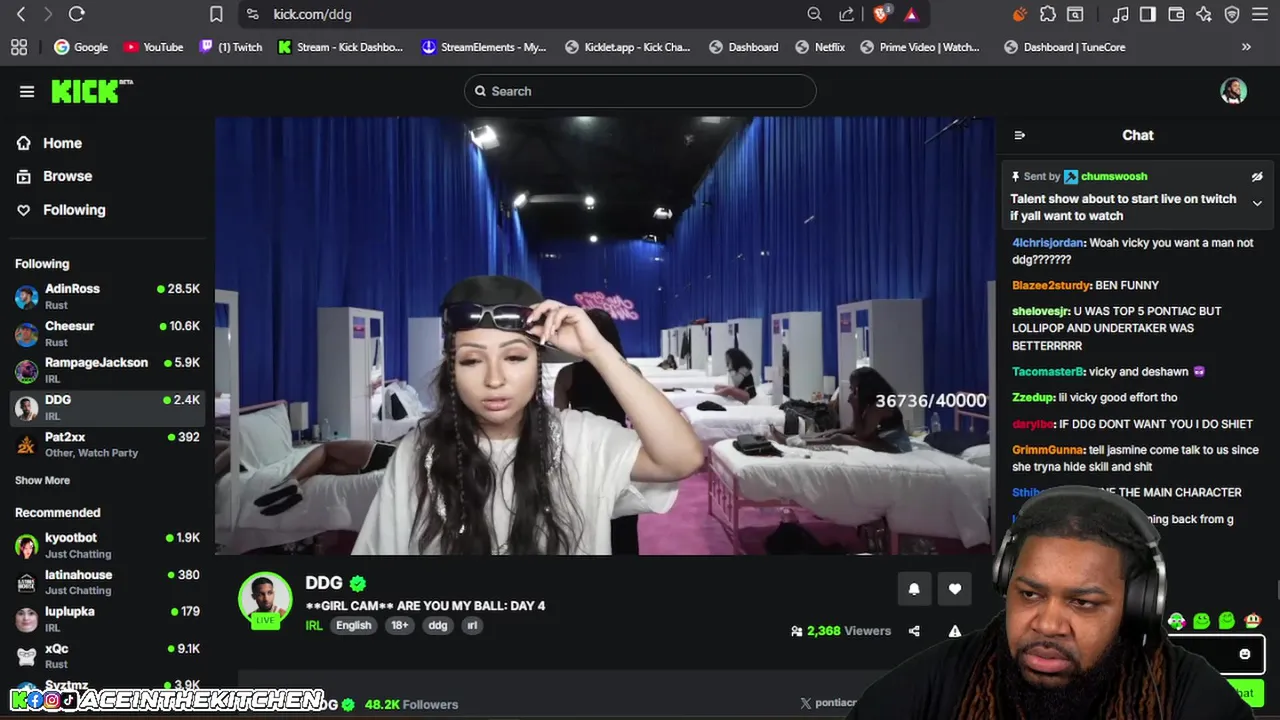Open the Brave VPN shield icon

[1232, 14]
